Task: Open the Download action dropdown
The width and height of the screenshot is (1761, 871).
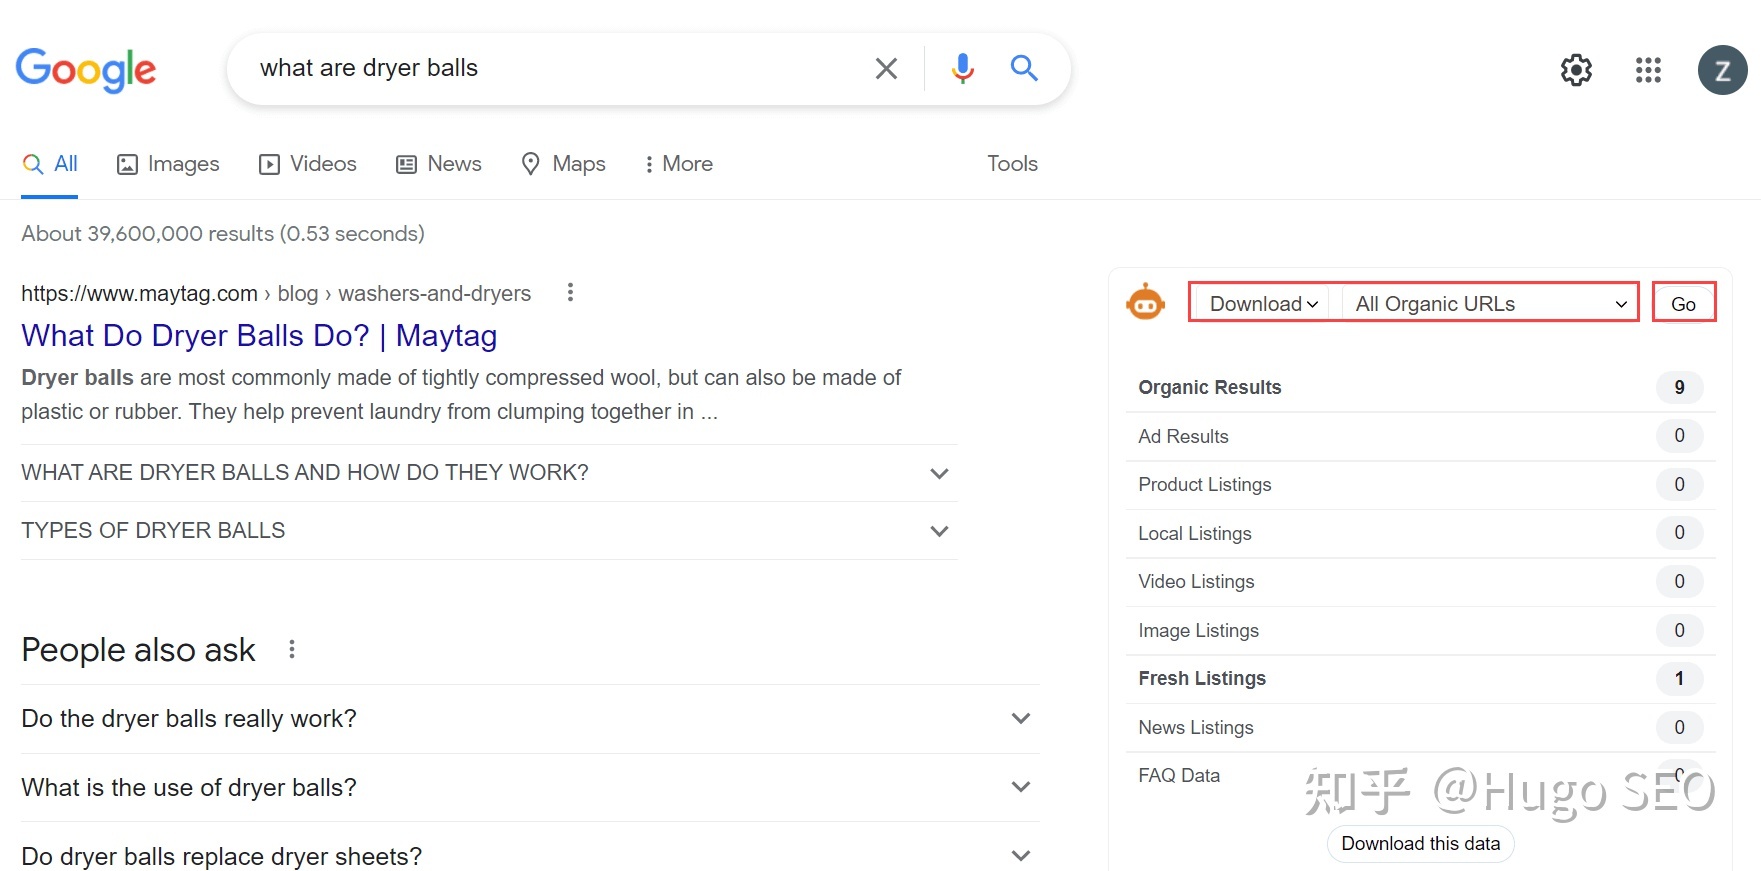Action: (x=1263, y=304)
